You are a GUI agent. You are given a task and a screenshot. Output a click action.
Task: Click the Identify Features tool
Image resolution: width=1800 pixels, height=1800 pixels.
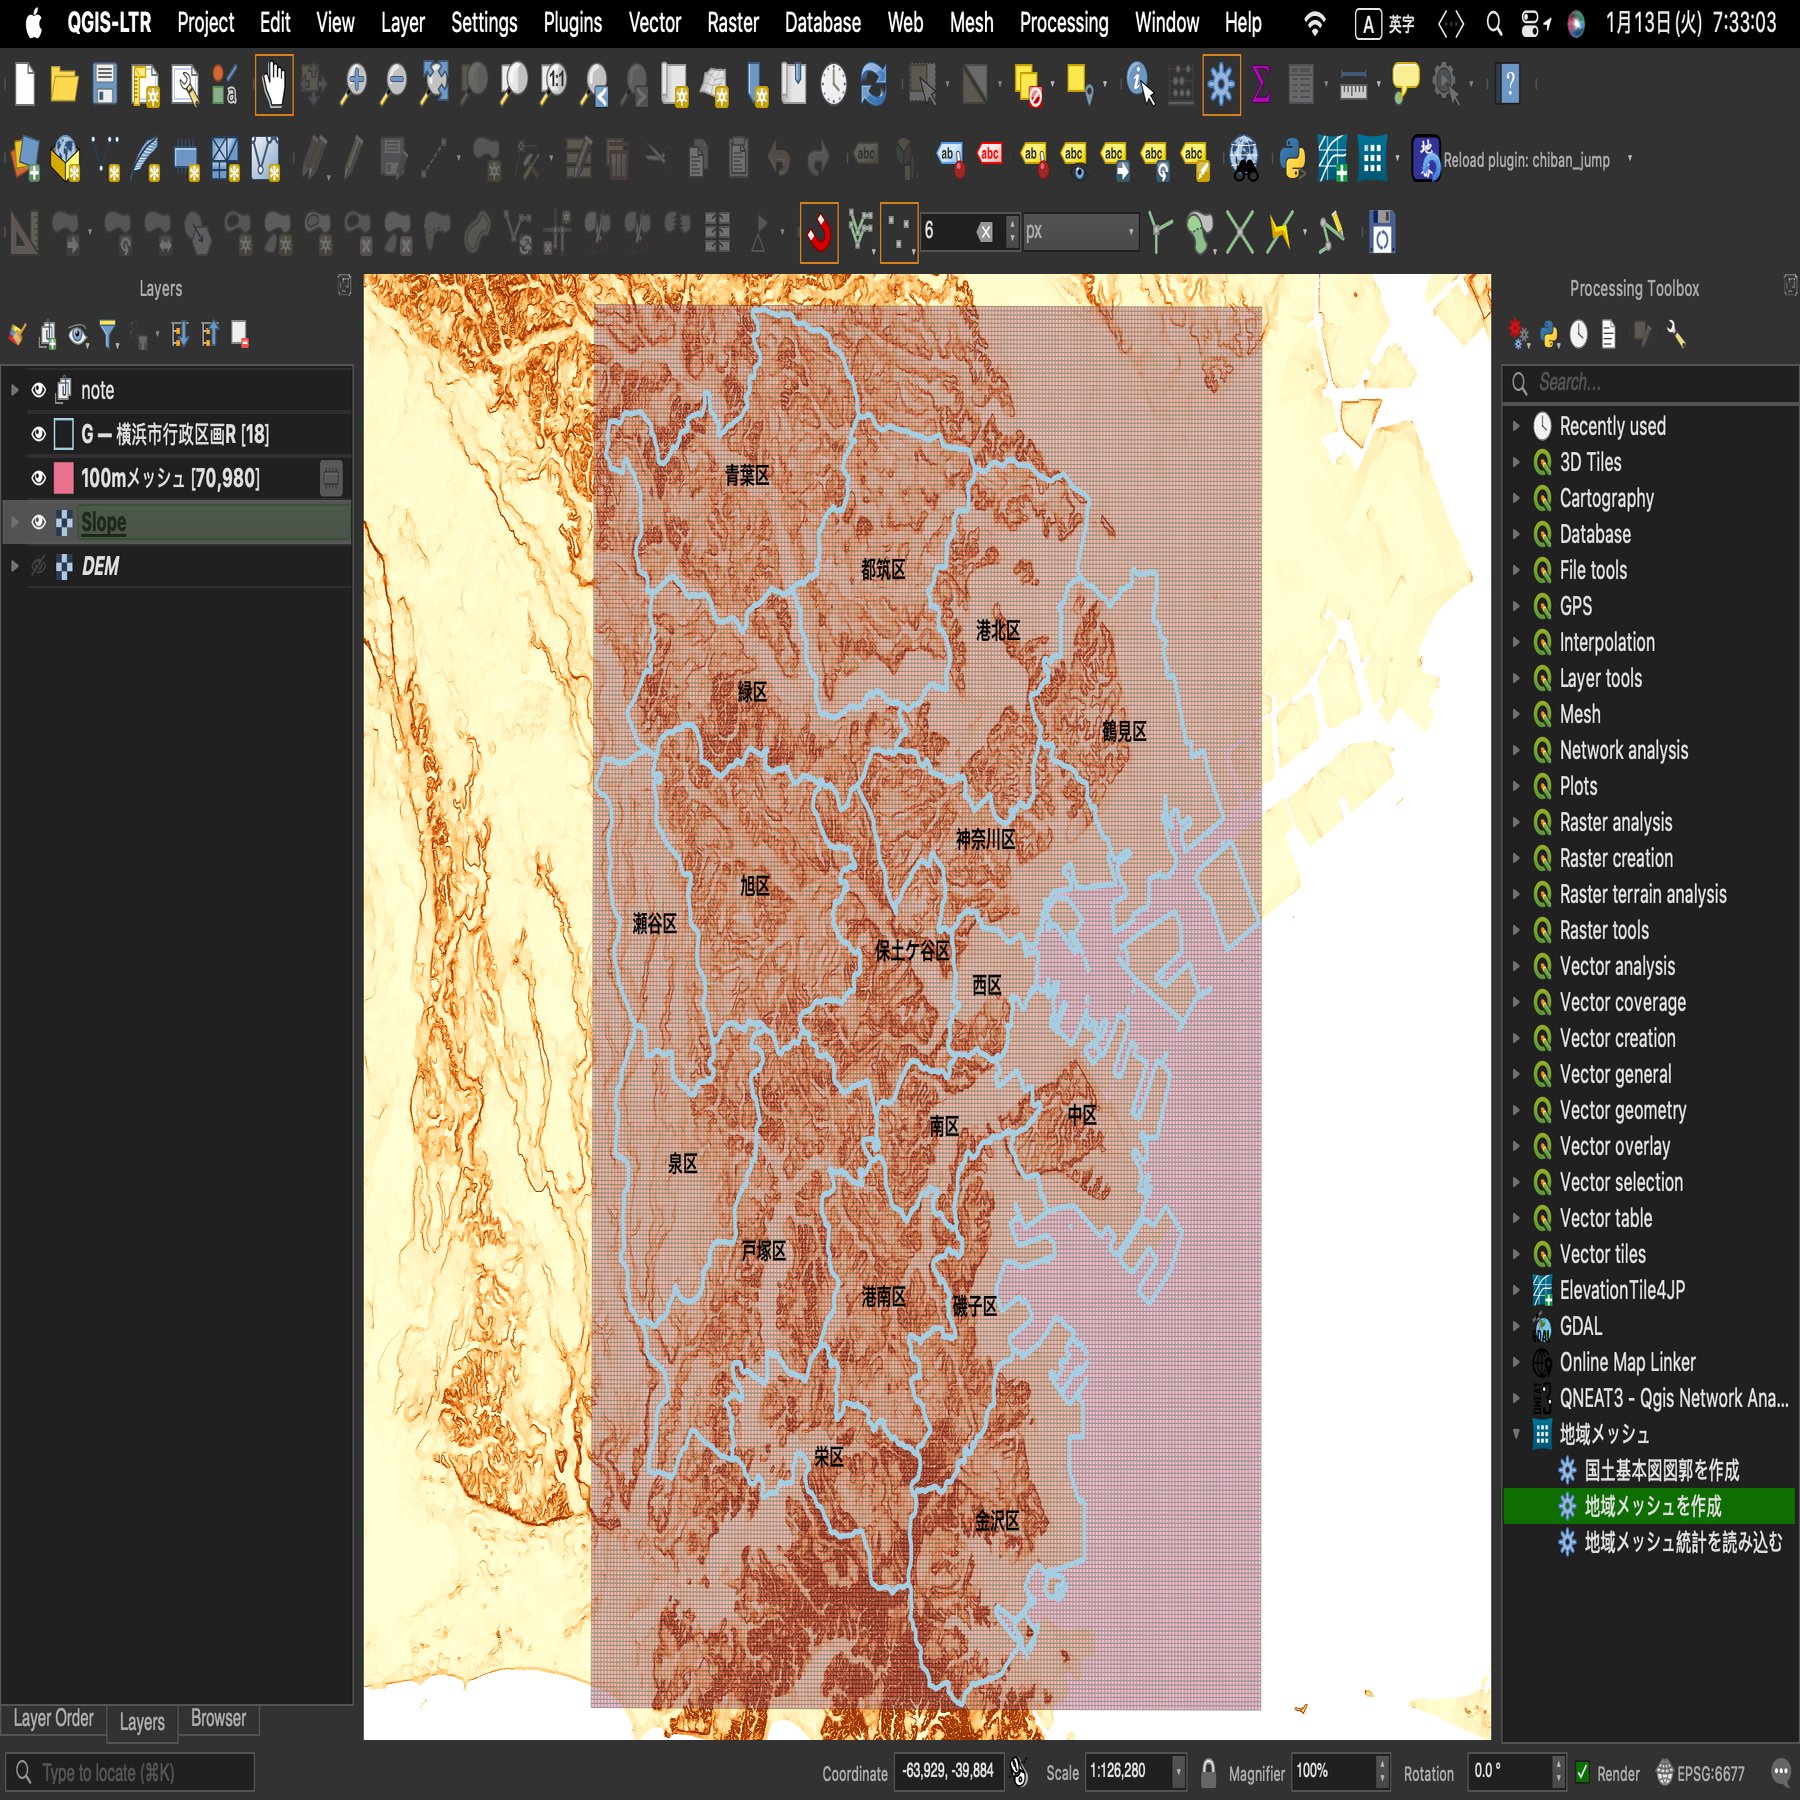(1139, 85)
